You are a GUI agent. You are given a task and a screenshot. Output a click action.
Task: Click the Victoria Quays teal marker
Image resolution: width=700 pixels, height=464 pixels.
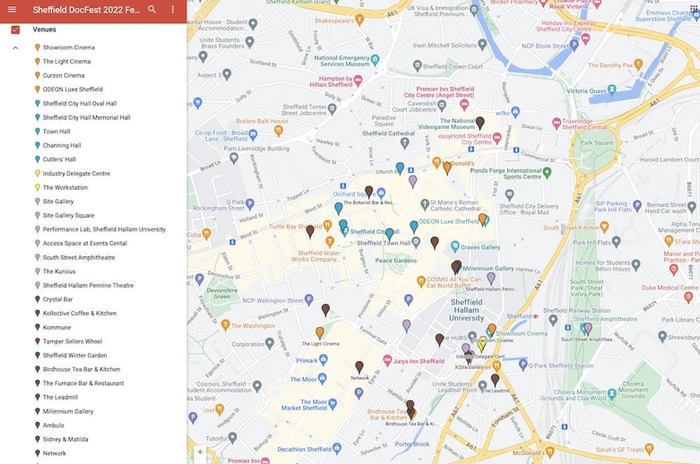612,90
